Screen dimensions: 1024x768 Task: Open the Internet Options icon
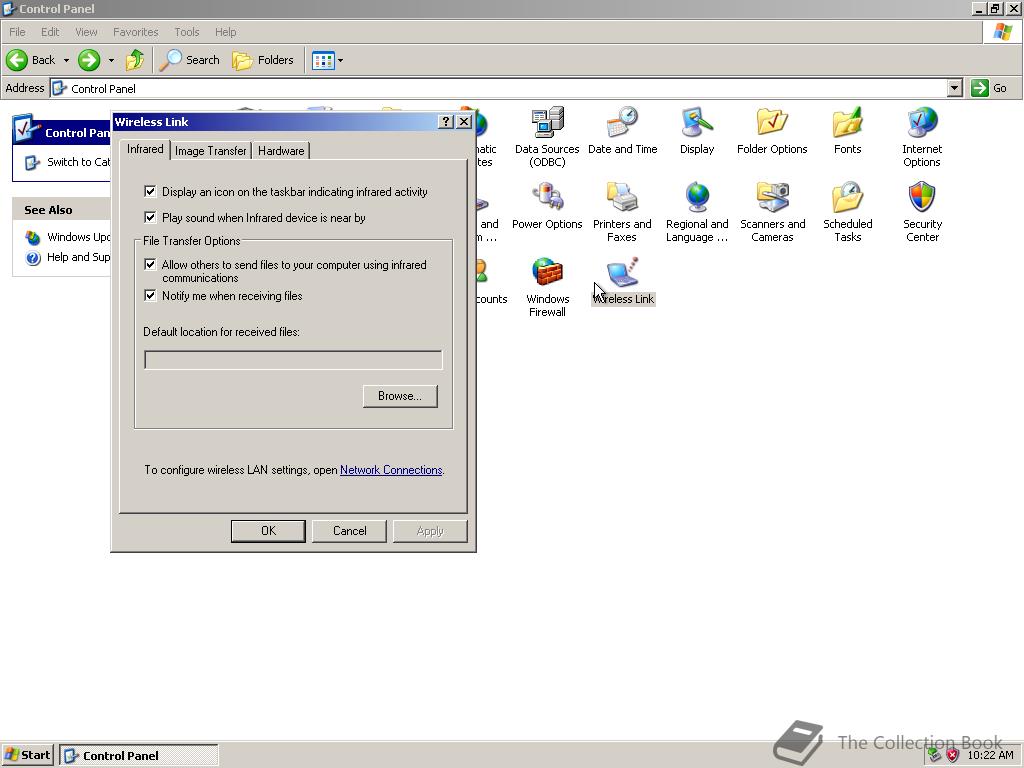(922, 122)
